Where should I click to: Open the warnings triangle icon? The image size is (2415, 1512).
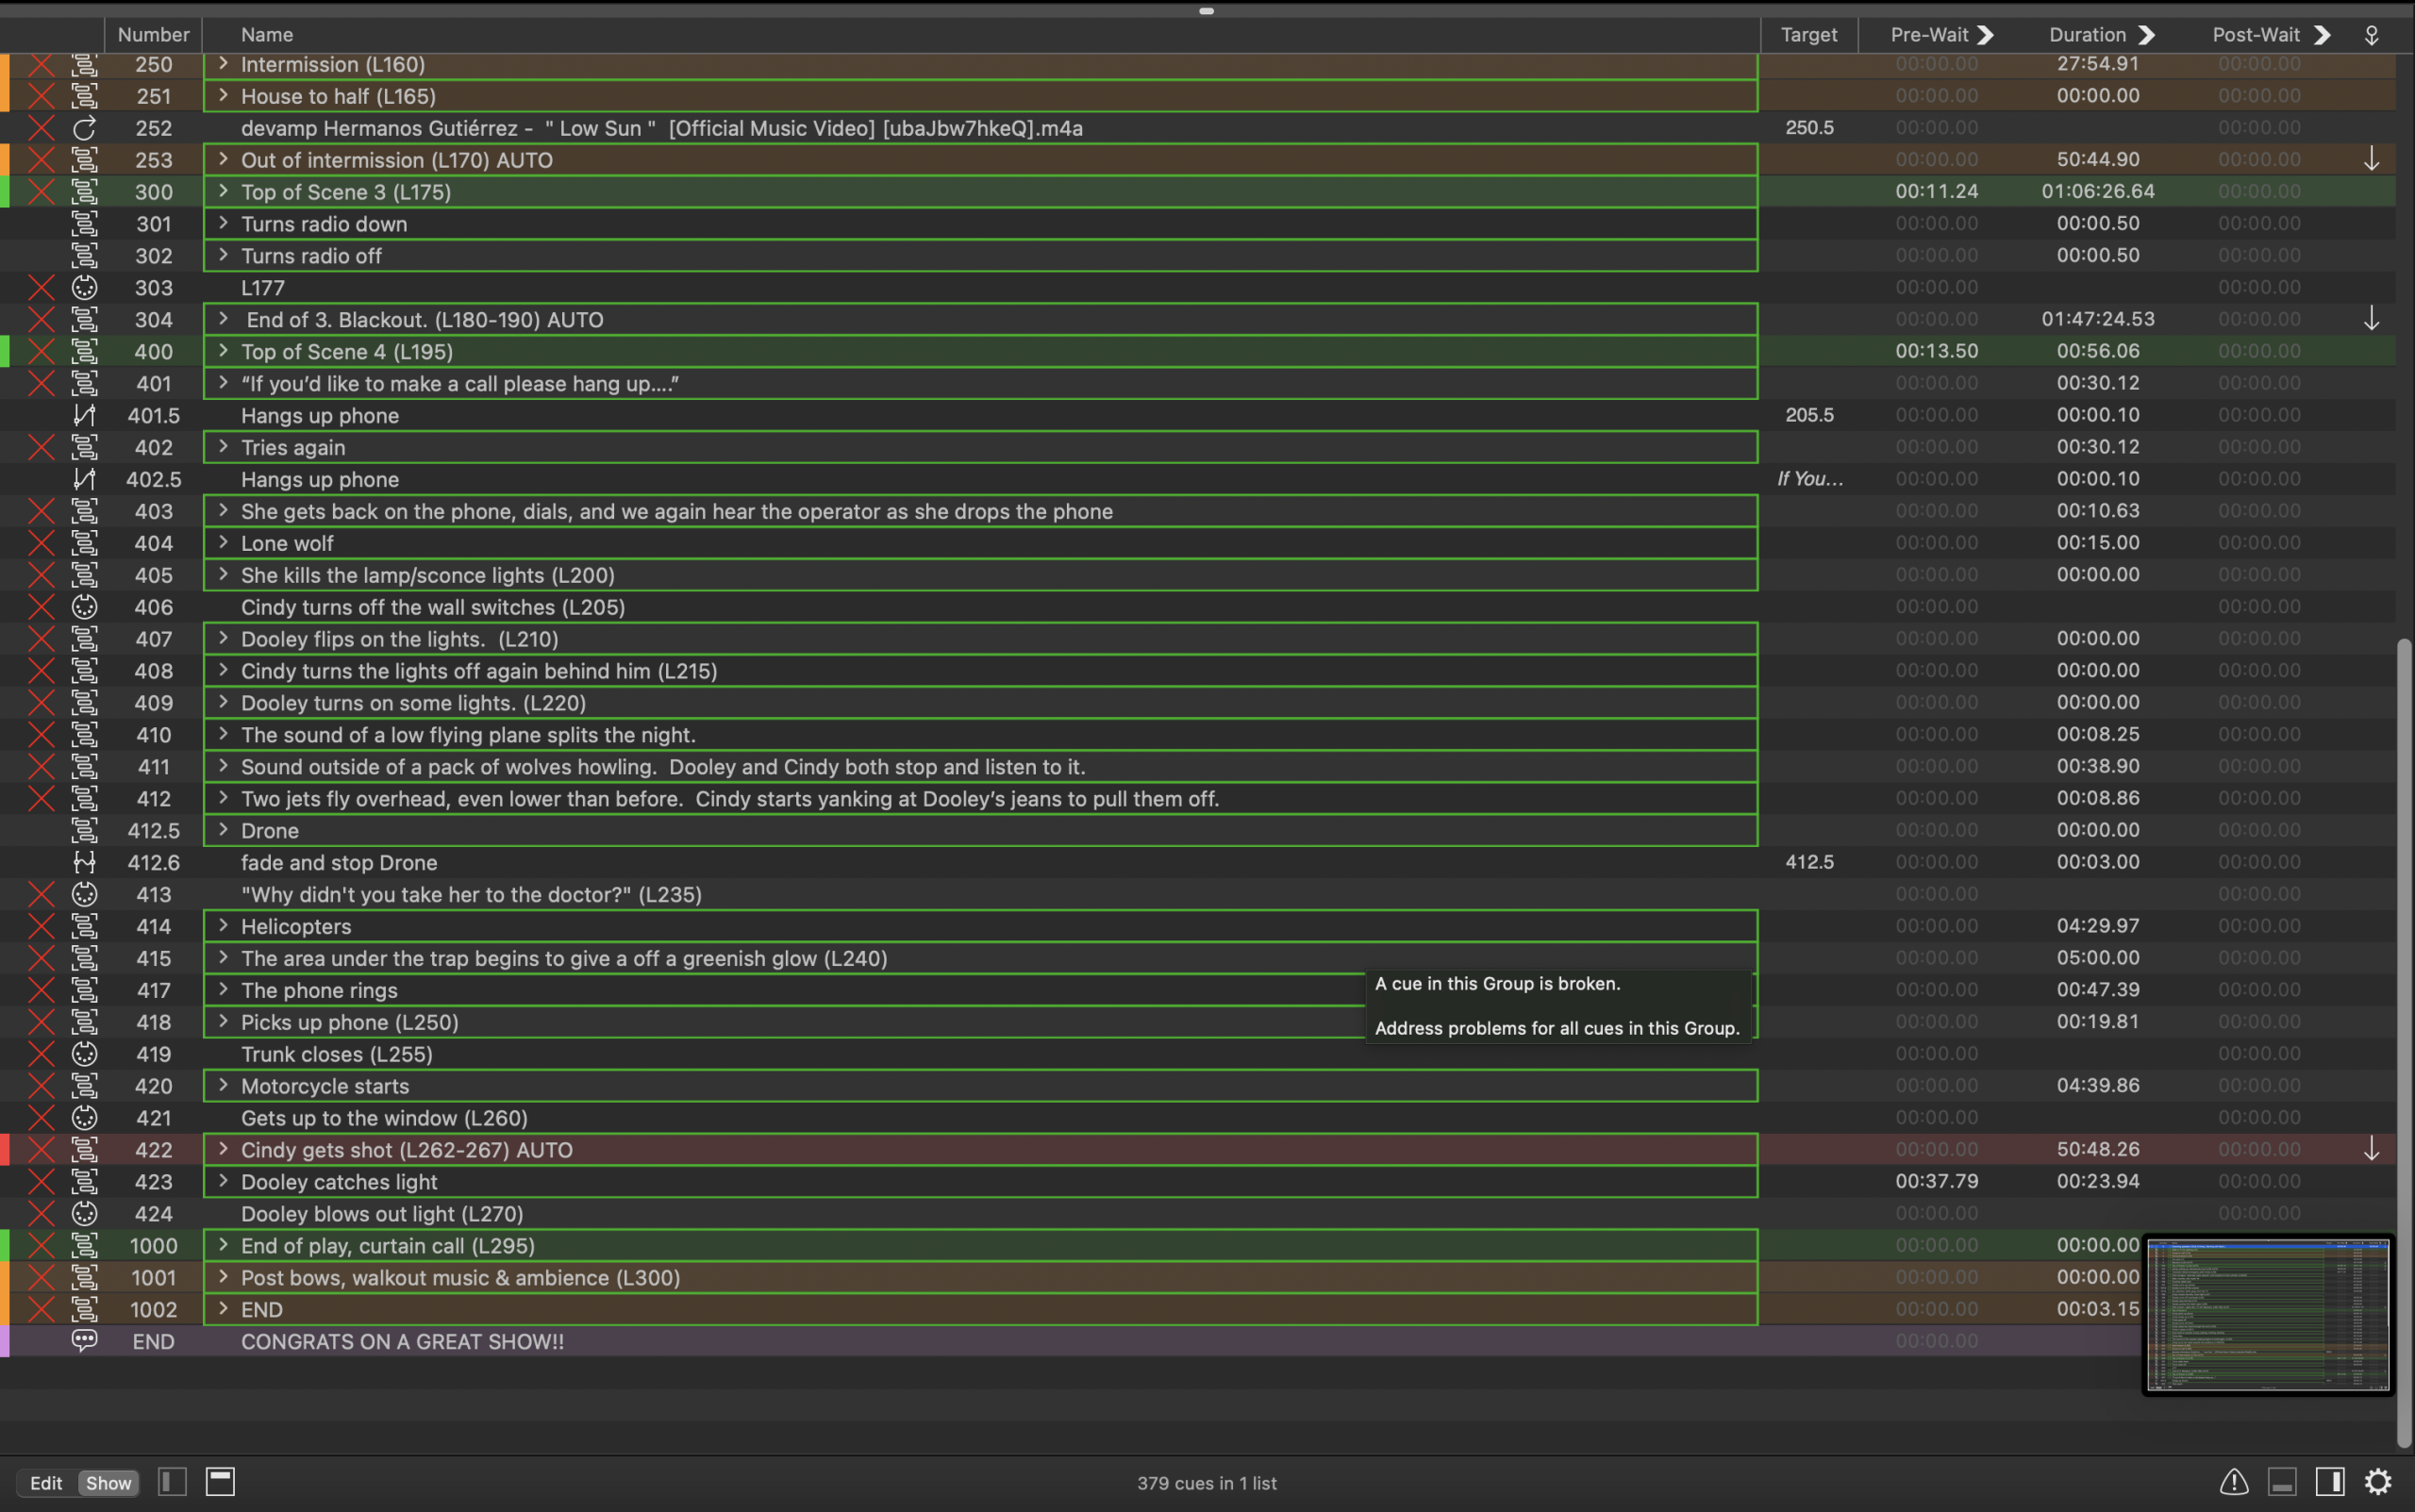coord(2234,1481)
